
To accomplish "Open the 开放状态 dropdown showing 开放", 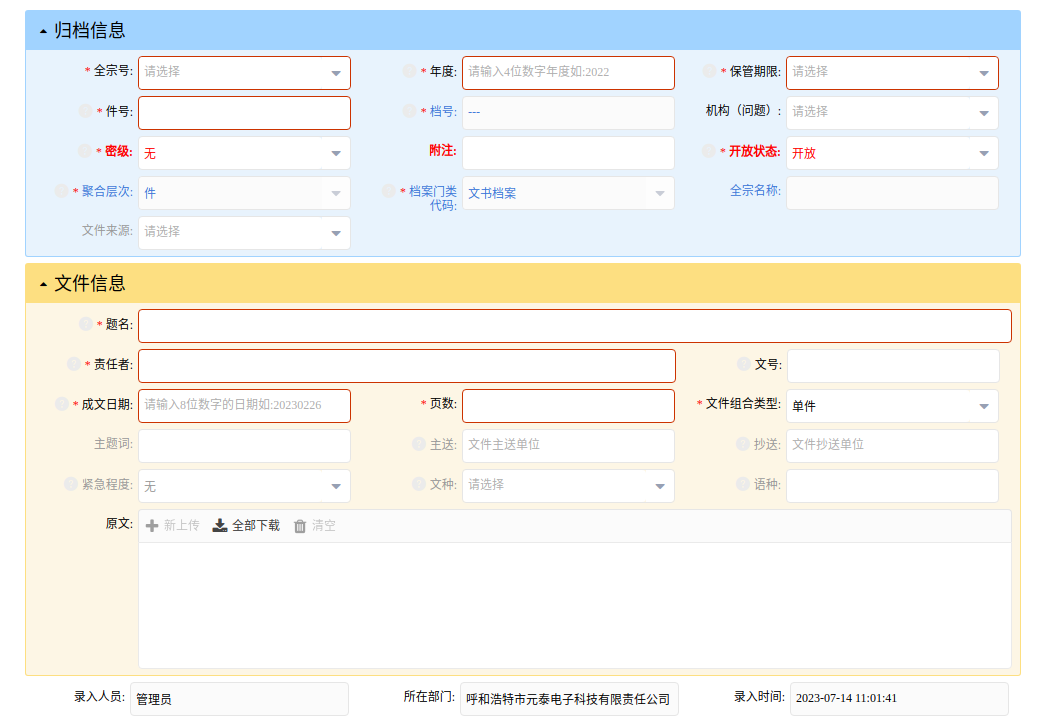I will 892,154.
